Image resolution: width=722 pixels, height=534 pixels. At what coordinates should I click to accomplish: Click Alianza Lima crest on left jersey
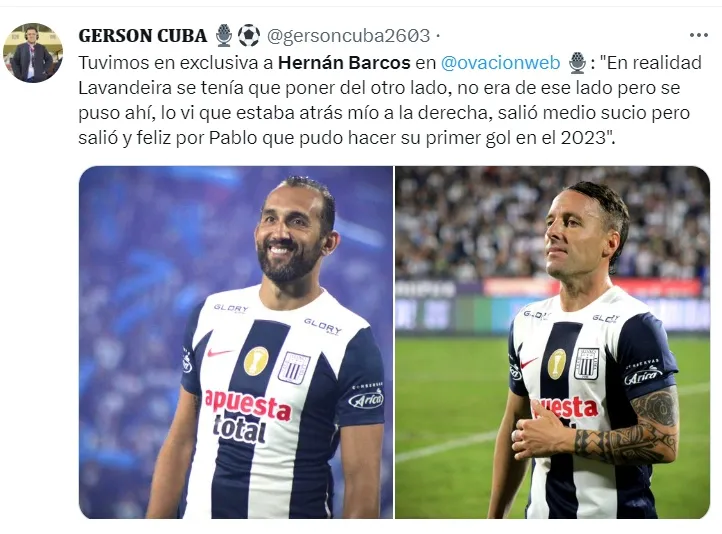294,367
